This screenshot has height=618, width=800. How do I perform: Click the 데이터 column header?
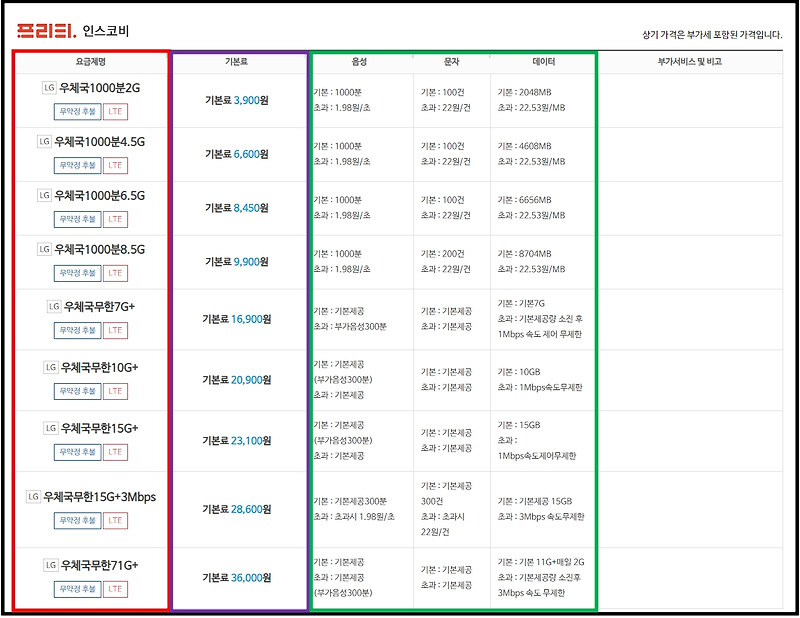[x=543, y=62]
